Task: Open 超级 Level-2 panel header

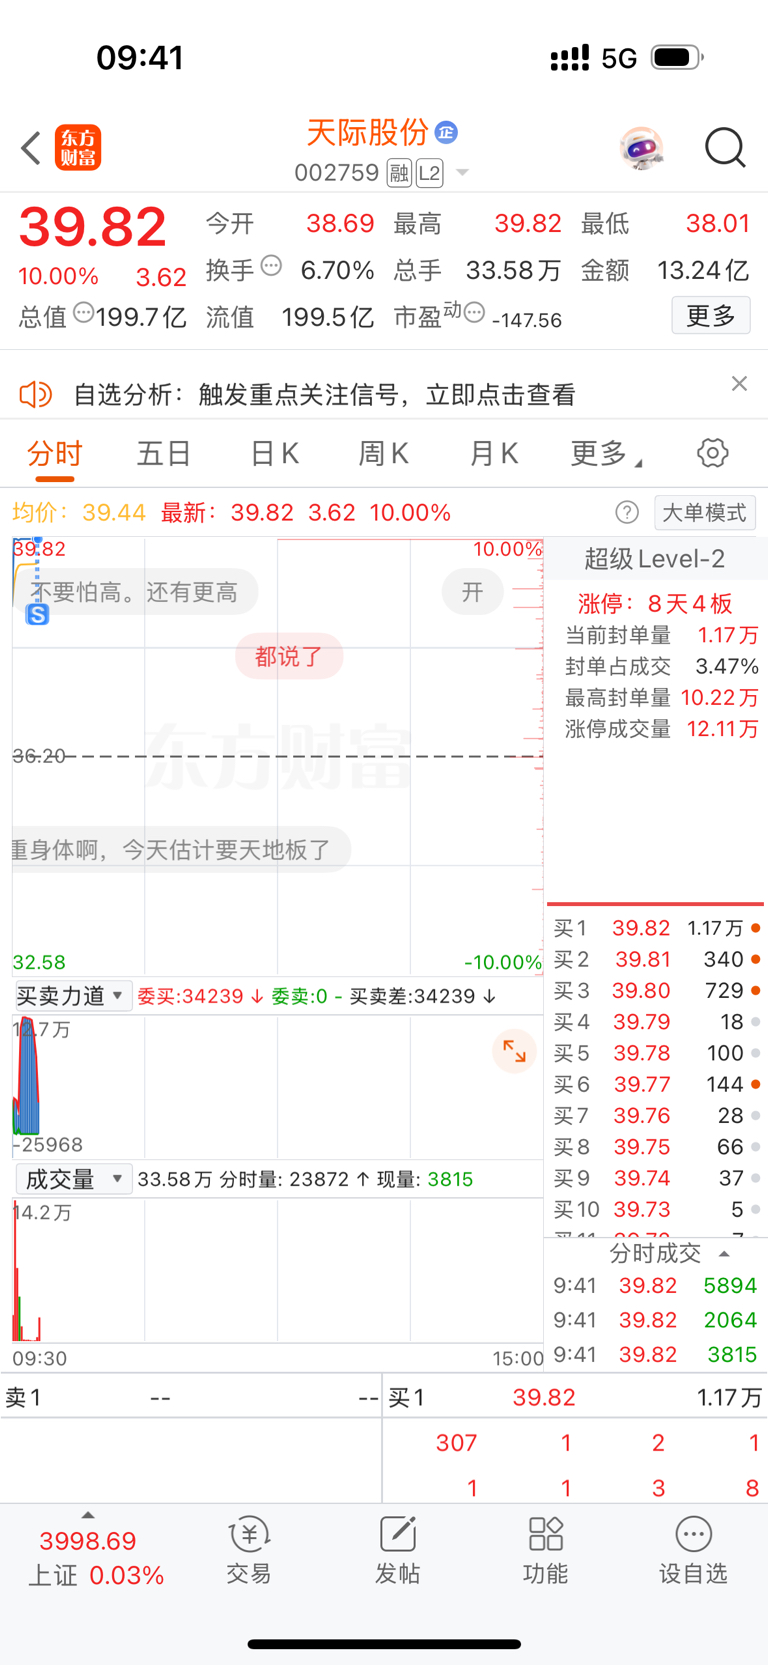Action: tap(655, 559)
